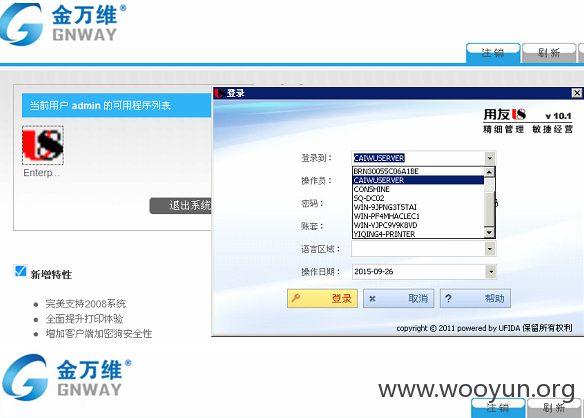This screenshot has width=584, height=418.
Task: Click the list scrollbar up arrow
Action: pos(489,172)
